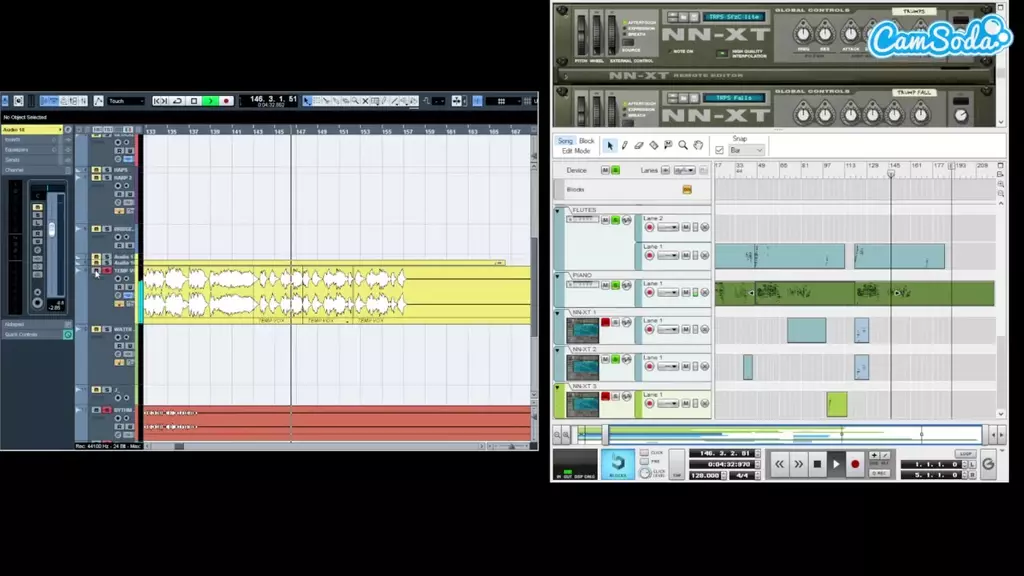
Task: Toggle solo on the PIANO track
Action: [x=615, y=286]
